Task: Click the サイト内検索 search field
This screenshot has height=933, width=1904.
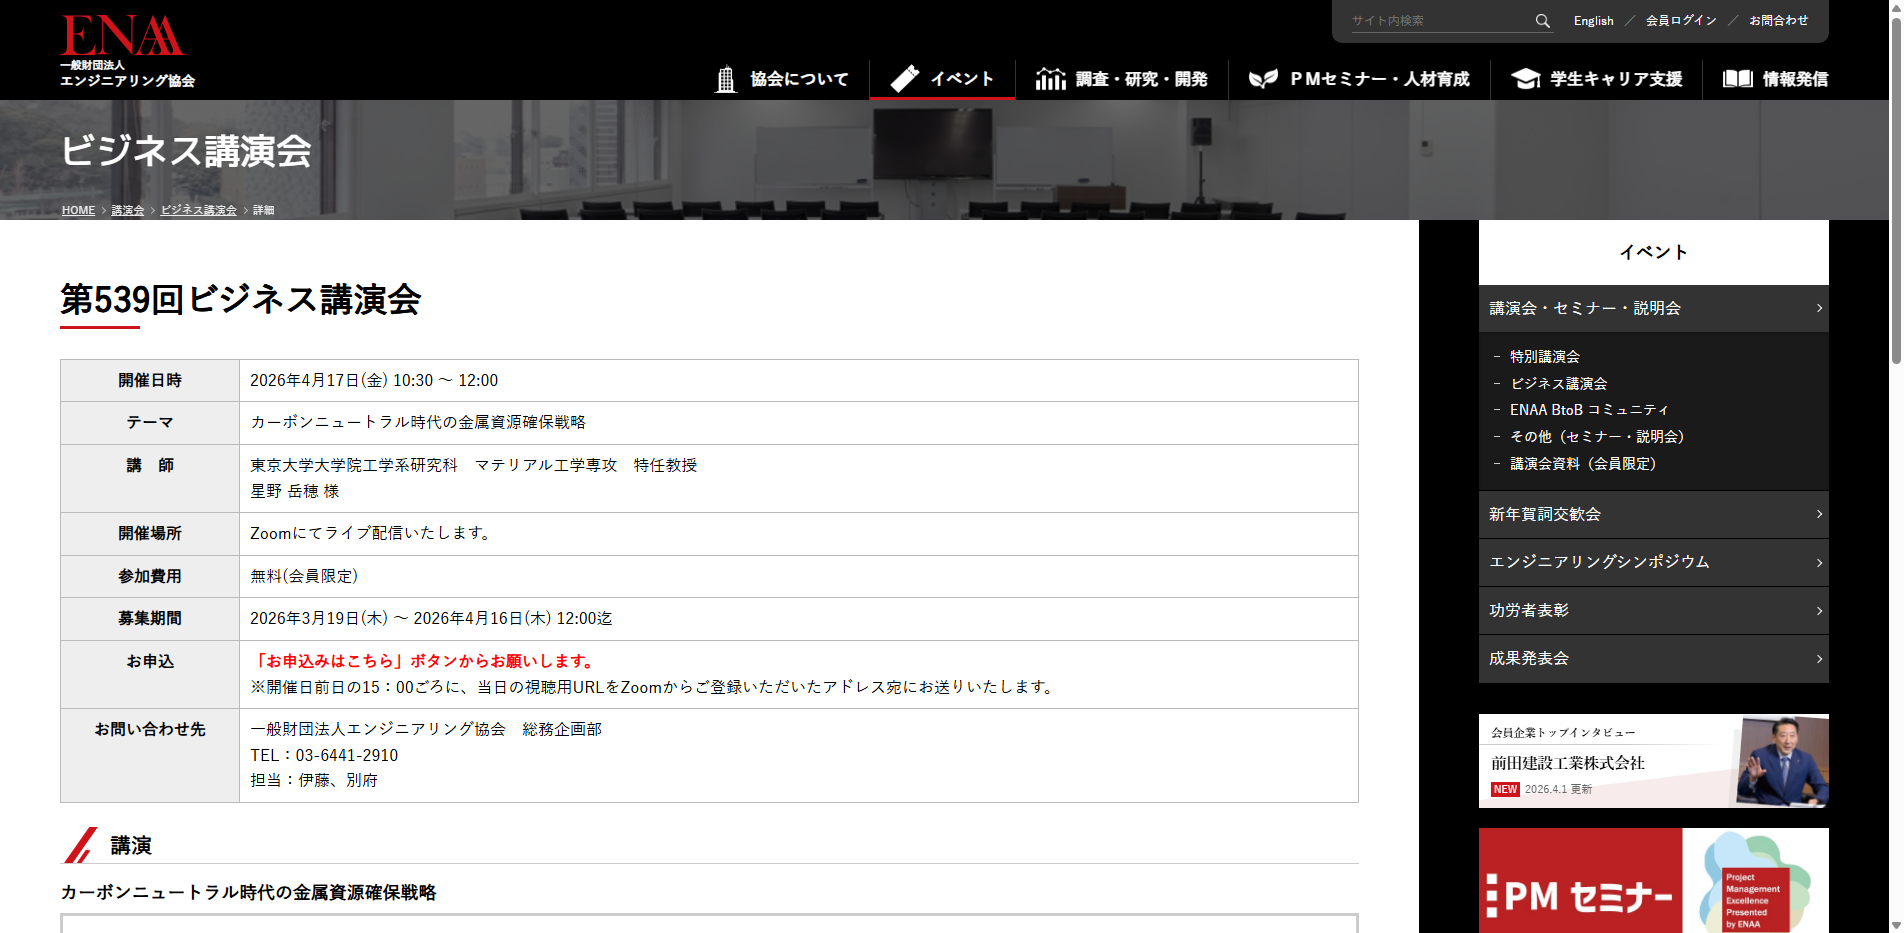Action: [1440, 21]
